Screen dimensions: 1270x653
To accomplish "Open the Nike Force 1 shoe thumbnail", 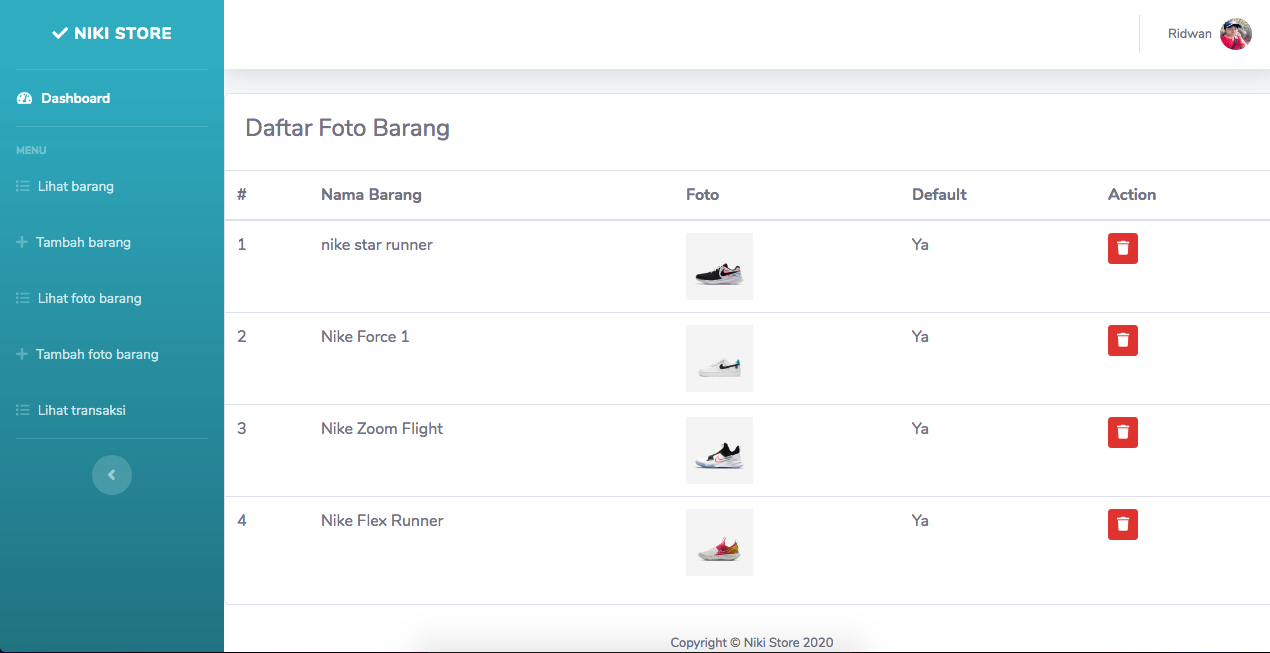I will pos(719,358).
